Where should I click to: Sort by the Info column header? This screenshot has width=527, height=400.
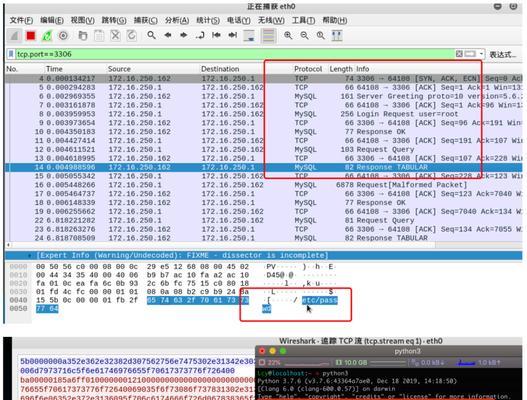point(362,69)
